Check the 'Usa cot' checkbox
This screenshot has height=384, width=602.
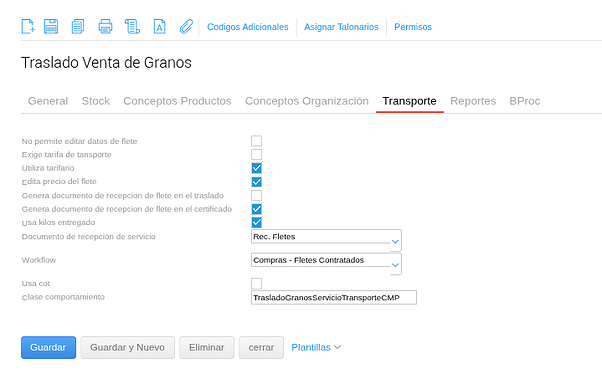tap(256, 283)
